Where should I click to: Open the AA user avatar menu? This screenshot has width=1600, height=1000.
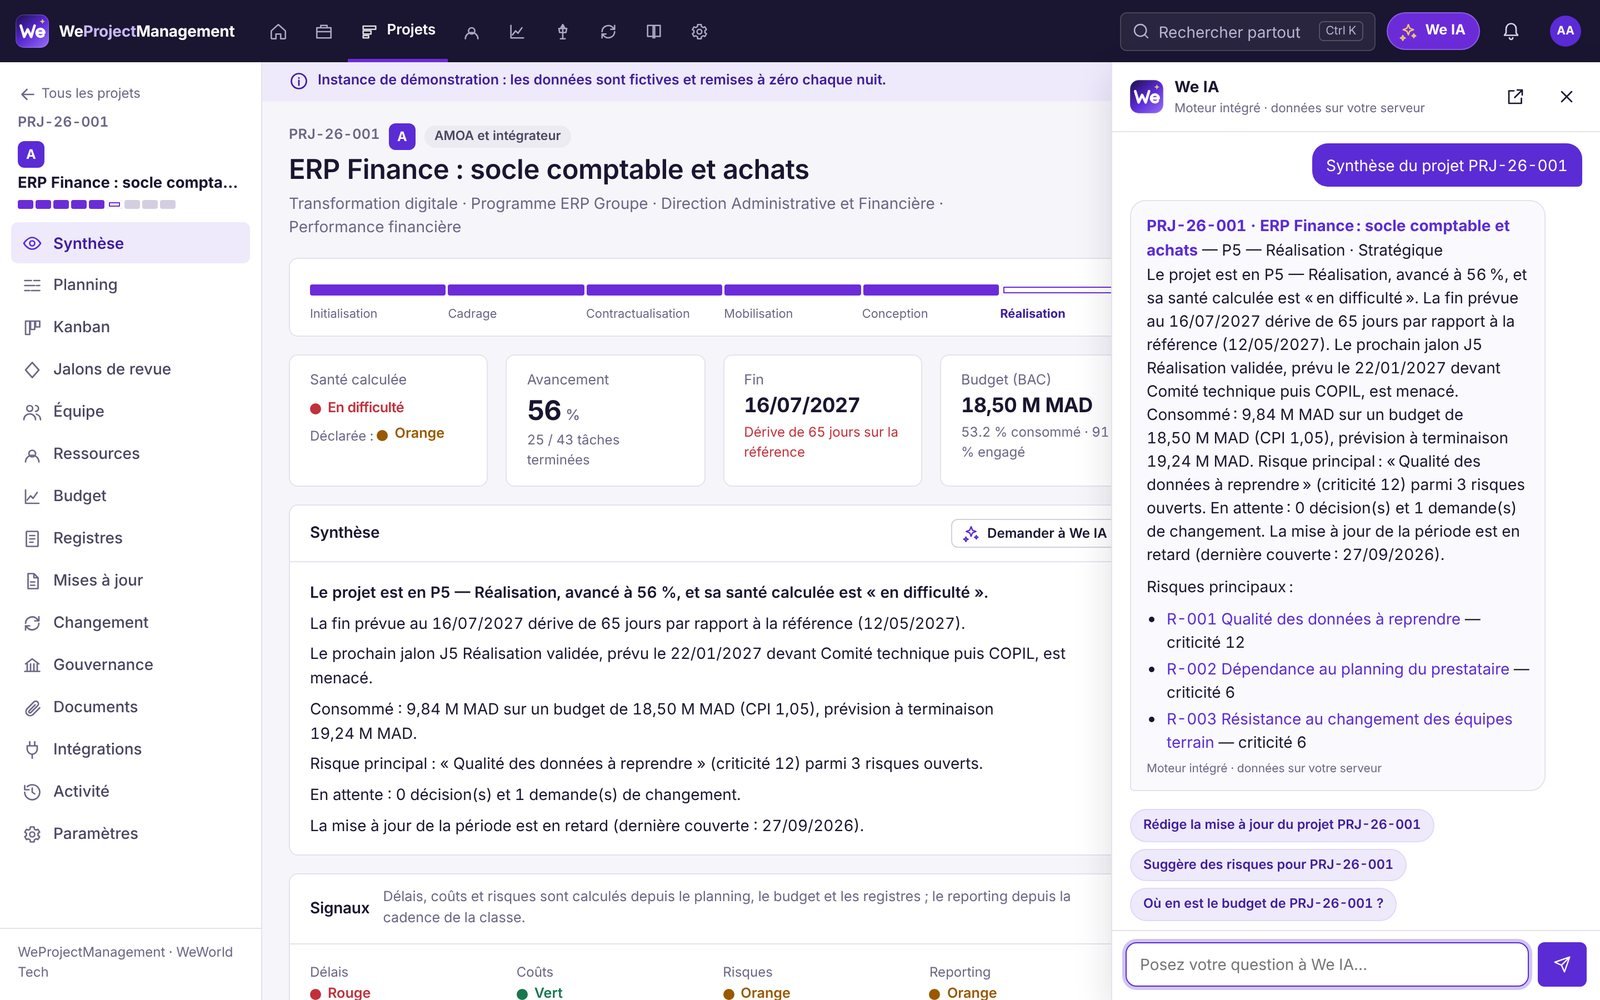coord(1565,31)
